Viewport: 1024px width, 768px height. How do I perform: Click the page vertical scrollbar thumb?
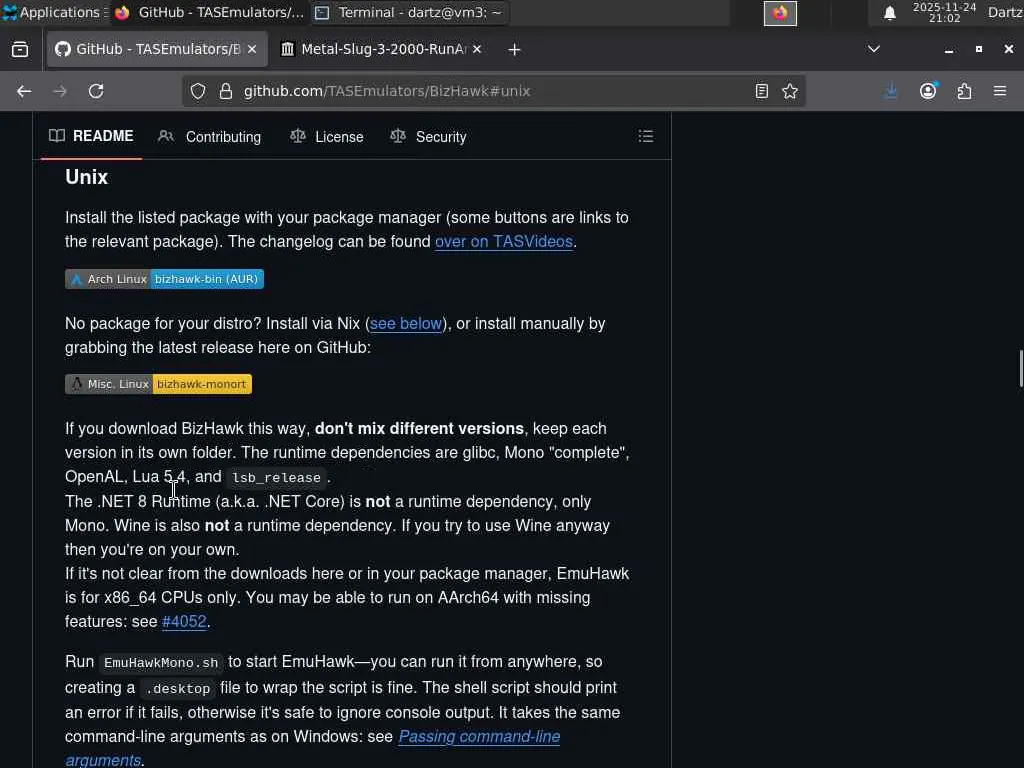(x=1021, y=369)
